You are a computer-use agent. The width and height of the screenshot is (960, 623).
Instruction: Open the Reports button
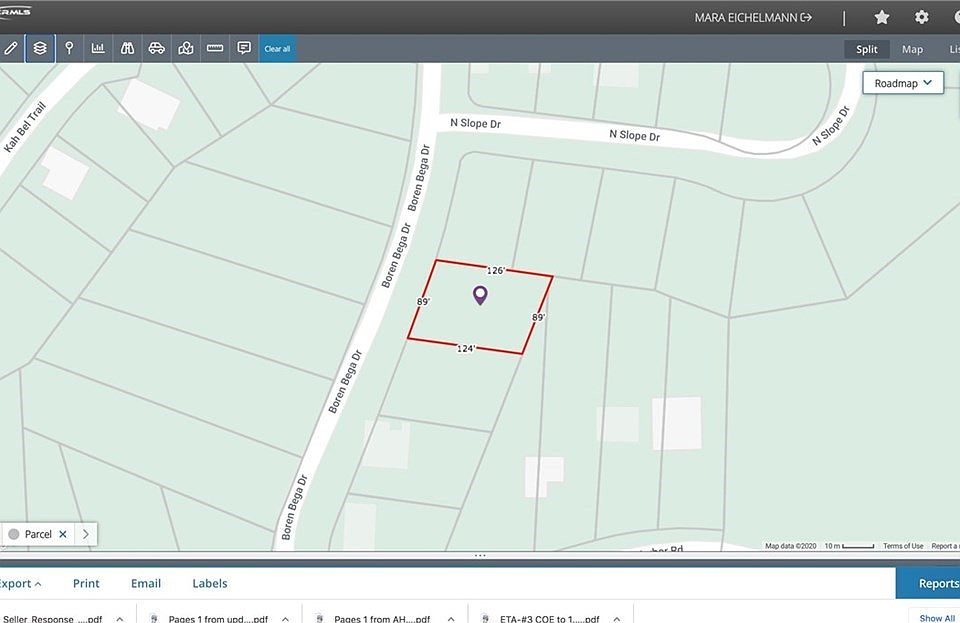pyautogui.click(x=928, y=583)
